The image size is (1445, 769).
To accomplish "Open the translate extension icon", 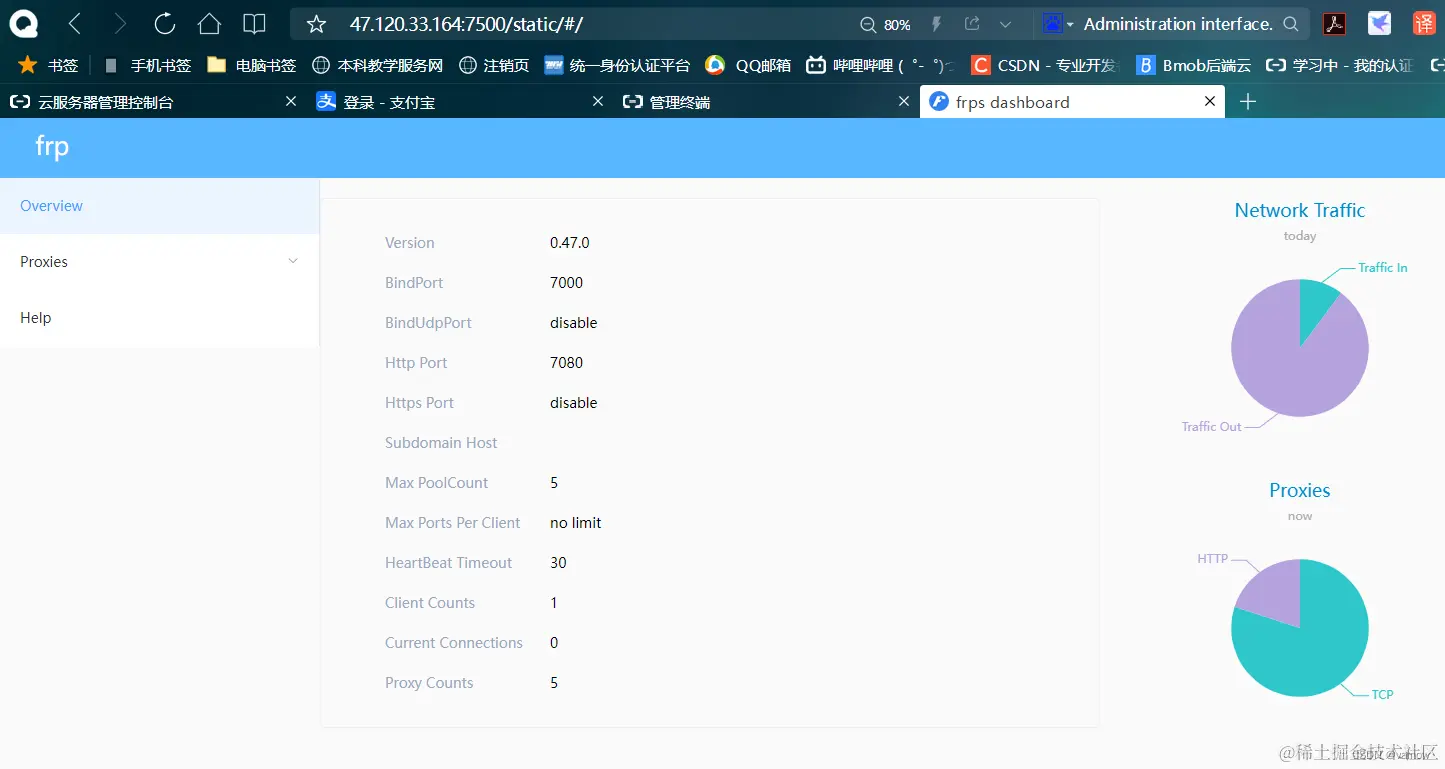I will (1424, 24).
